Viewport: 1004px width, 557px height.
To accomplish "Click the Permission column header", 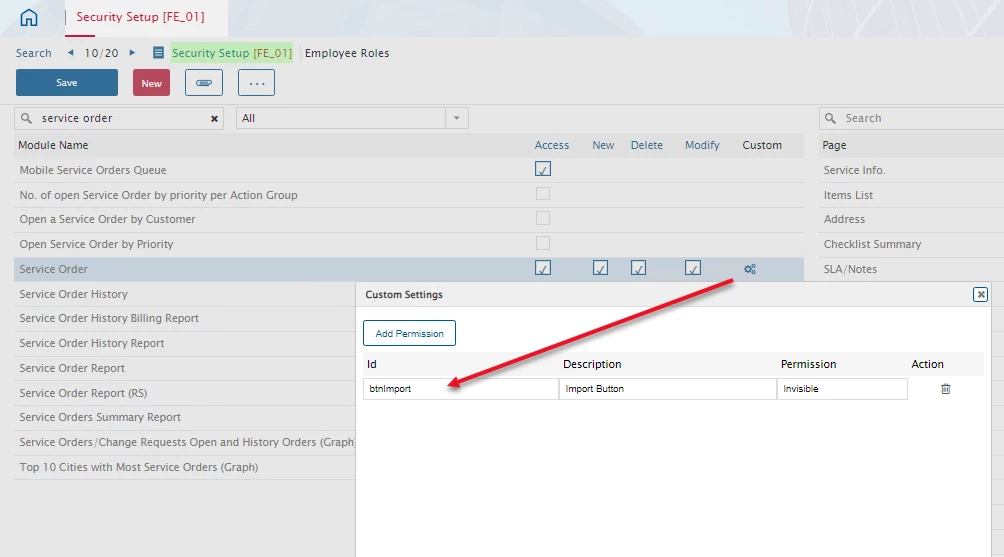I will (808, 364).
